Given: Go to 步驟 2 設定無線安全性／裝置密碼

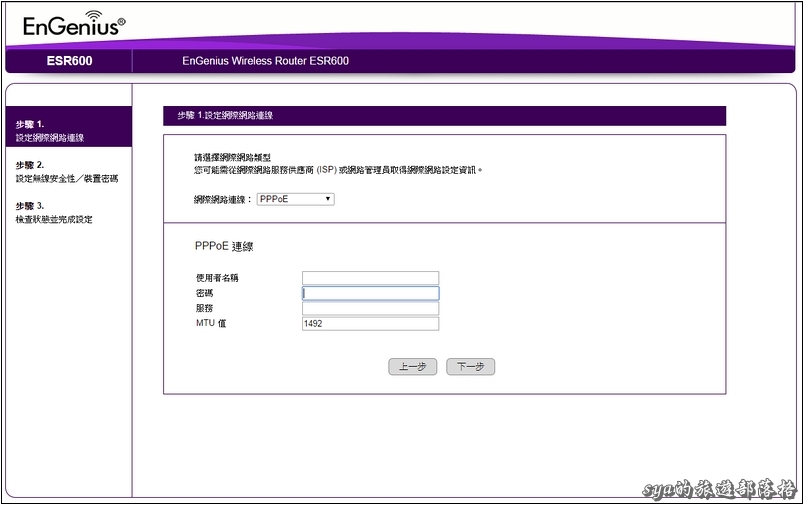Looking at the screenshot, I should 67,172.
